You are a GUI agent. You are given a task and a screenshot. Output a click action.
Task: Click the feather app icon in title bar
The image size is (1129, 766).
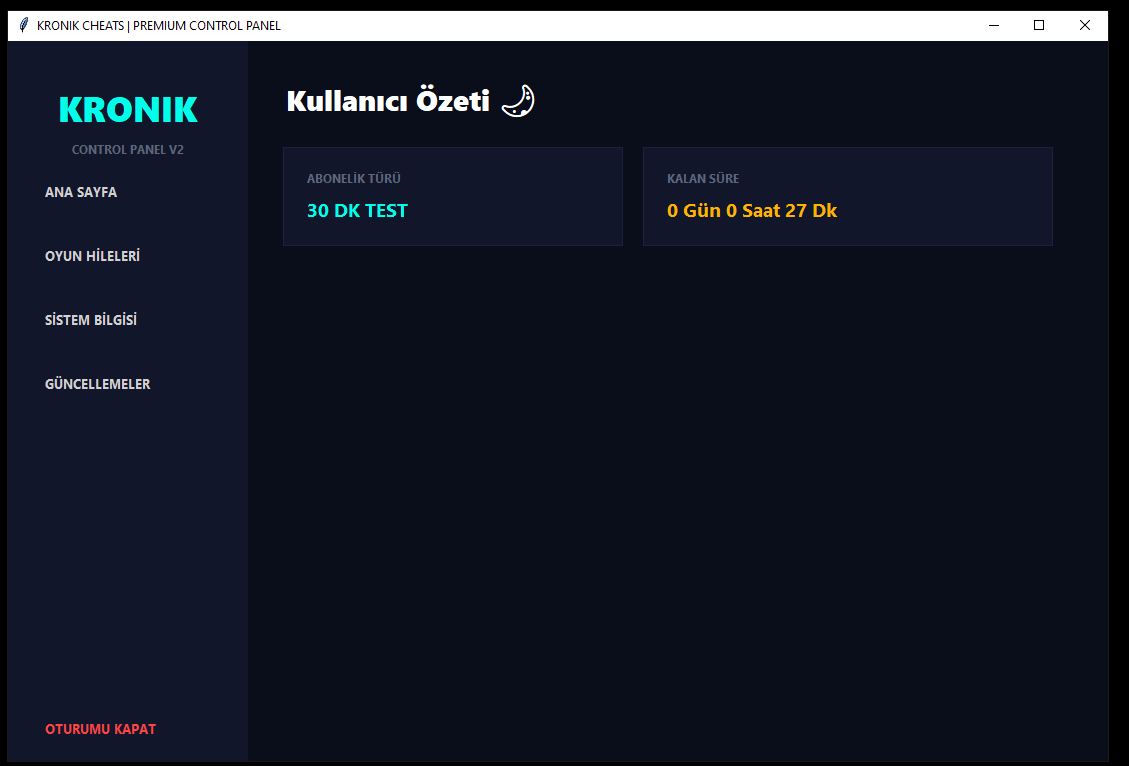click(23, 25)
